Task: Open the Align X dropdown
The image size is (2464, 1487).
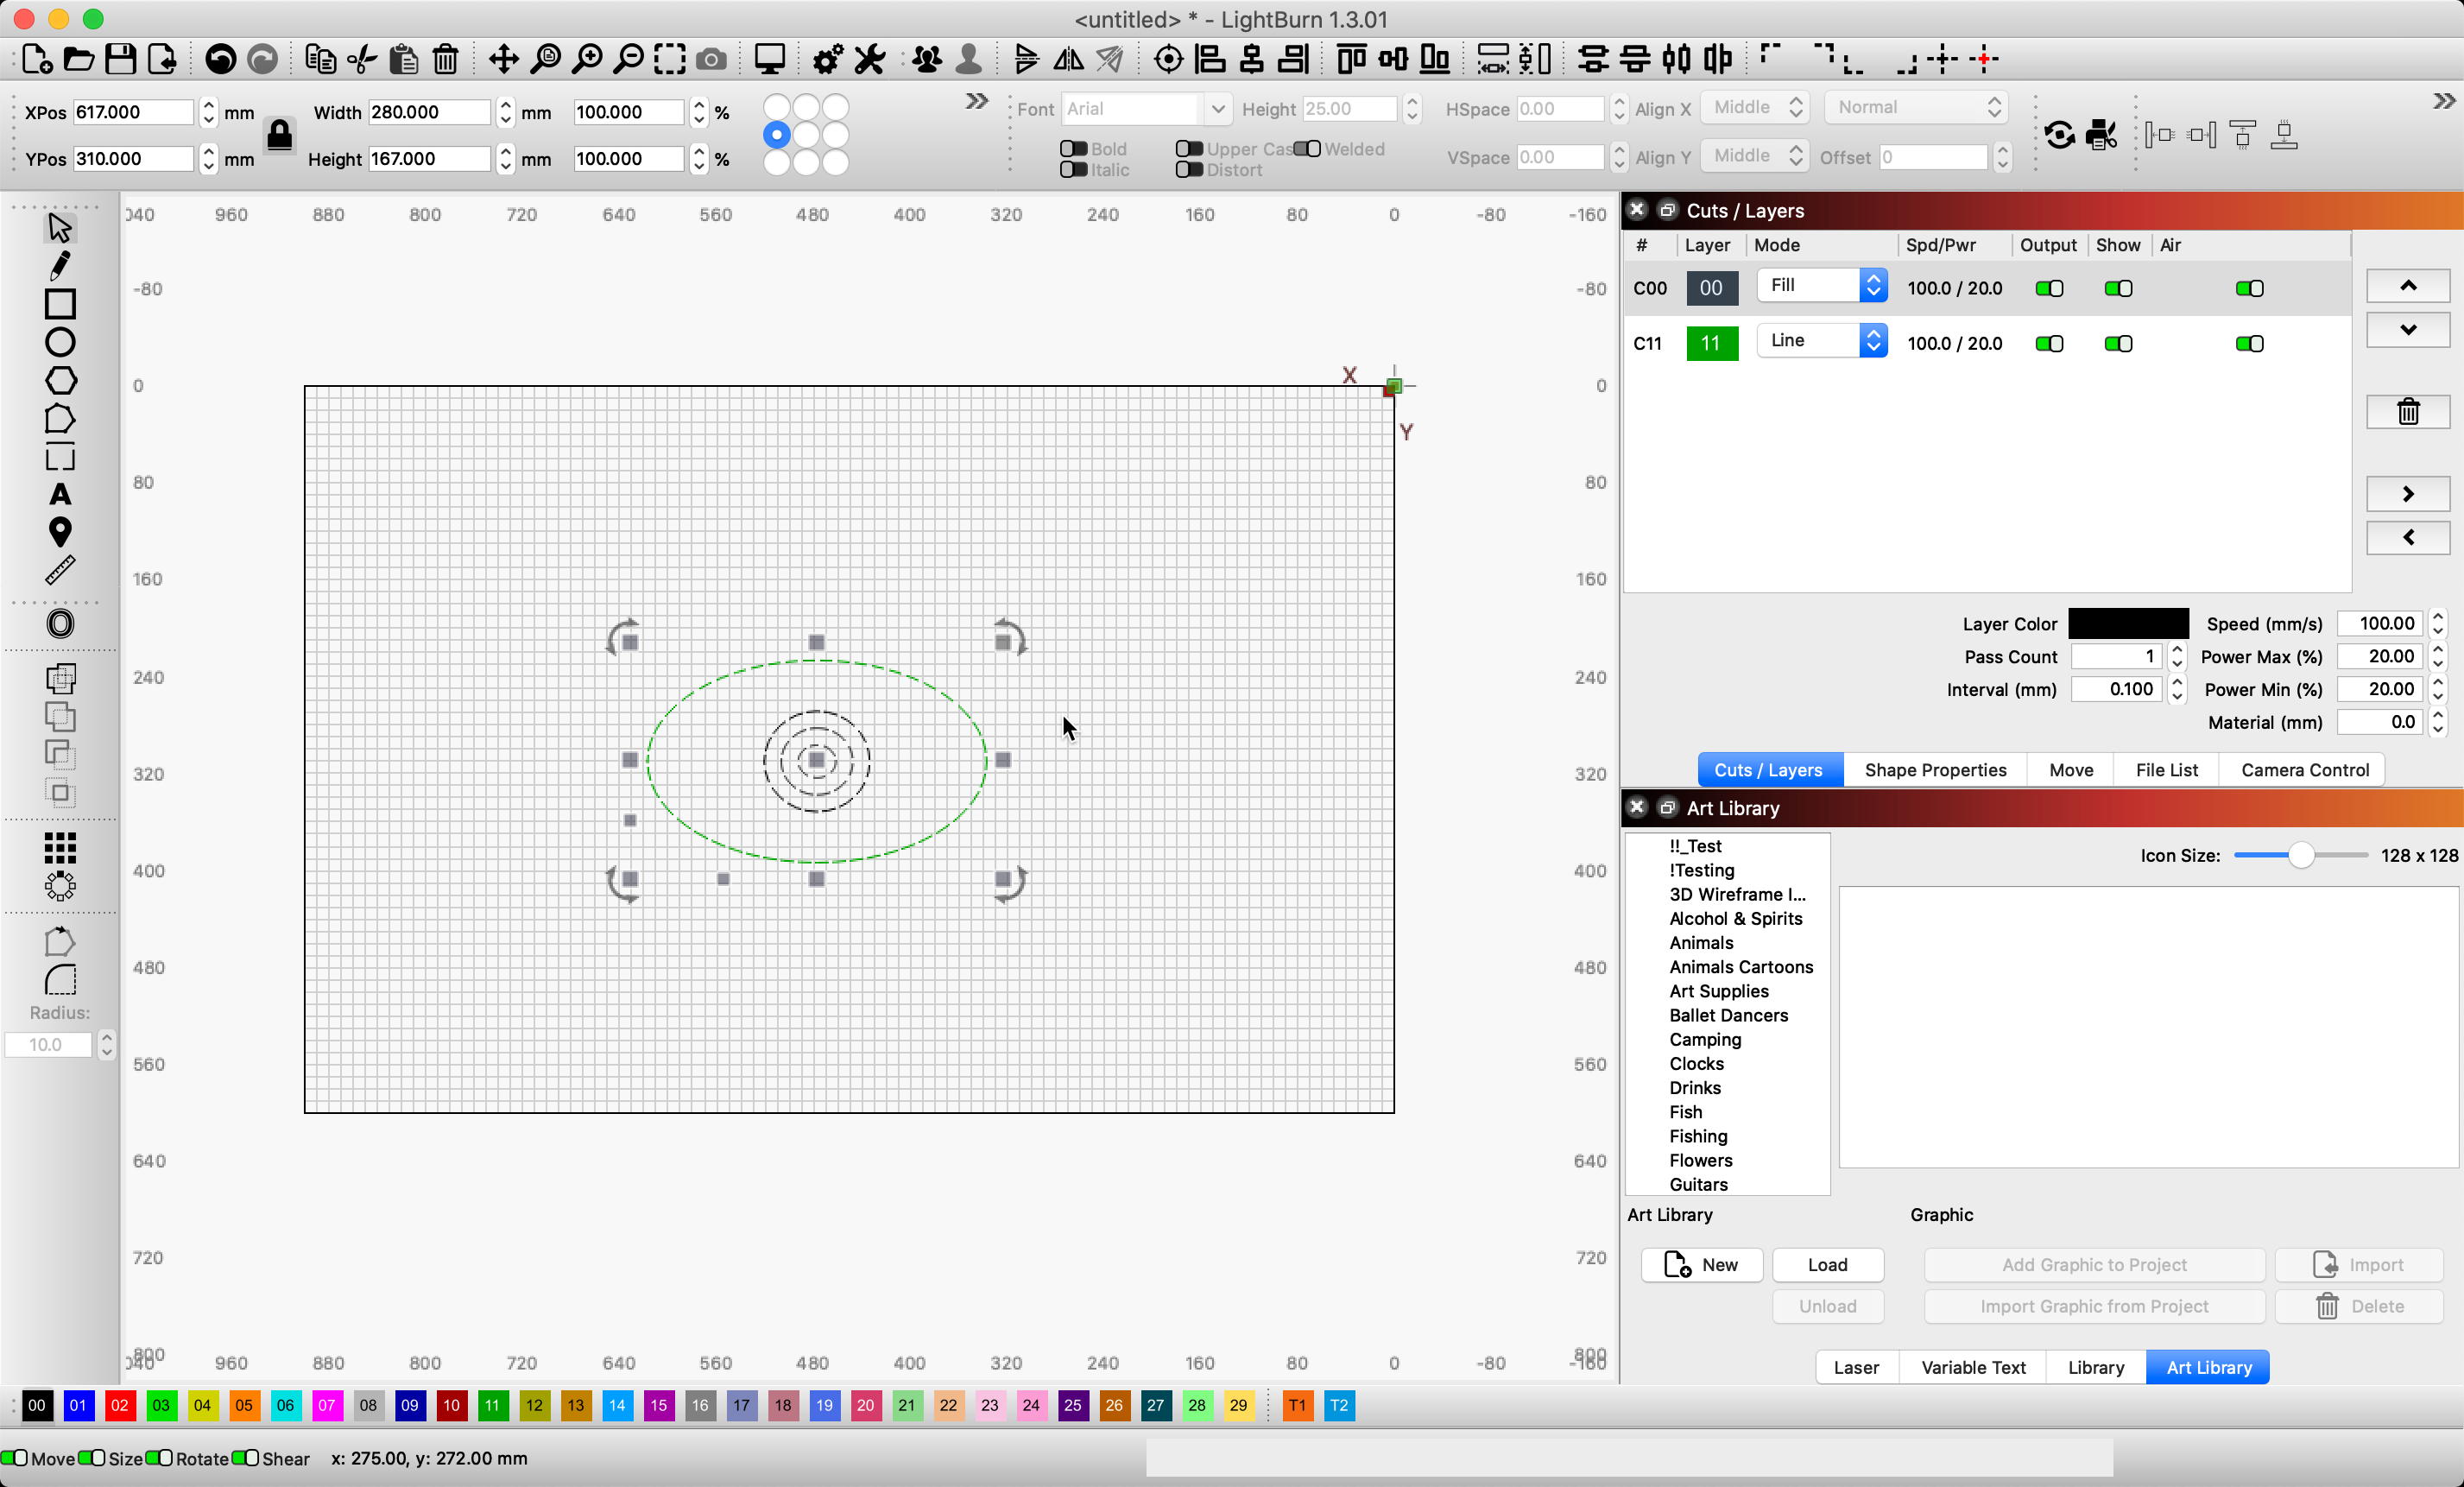Action: coord(1755,108)
